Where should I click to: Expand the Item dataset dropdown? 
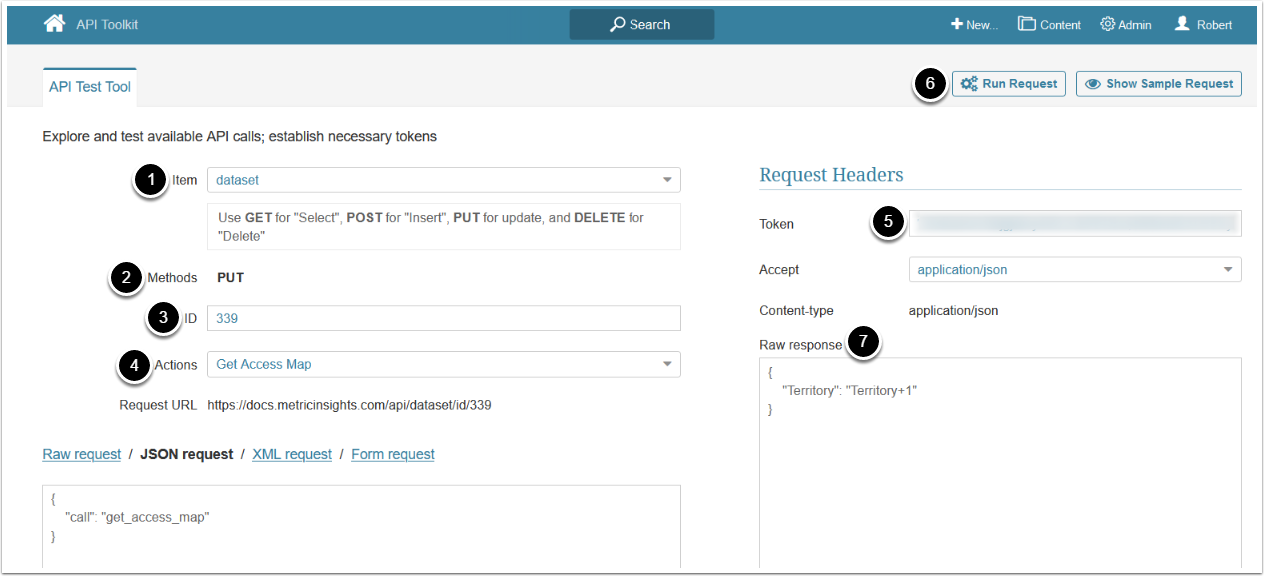click(667, 181)
